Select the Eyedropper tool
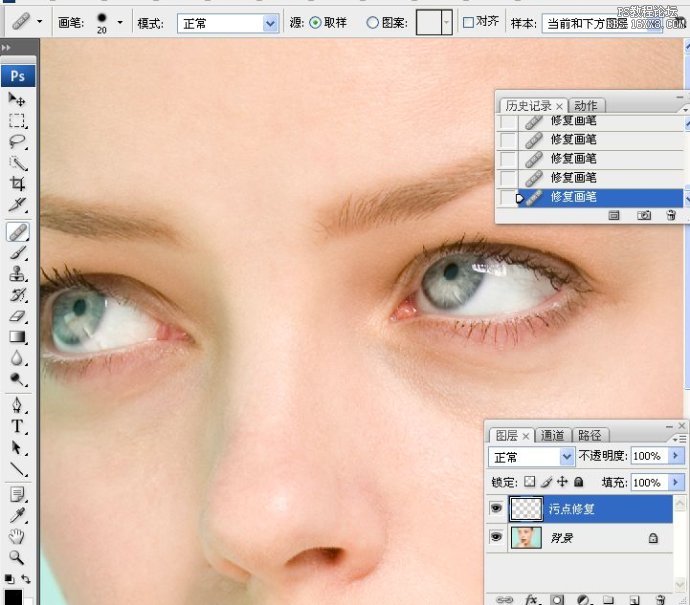This screenshot has height=605, width=690. click(17, 515)
